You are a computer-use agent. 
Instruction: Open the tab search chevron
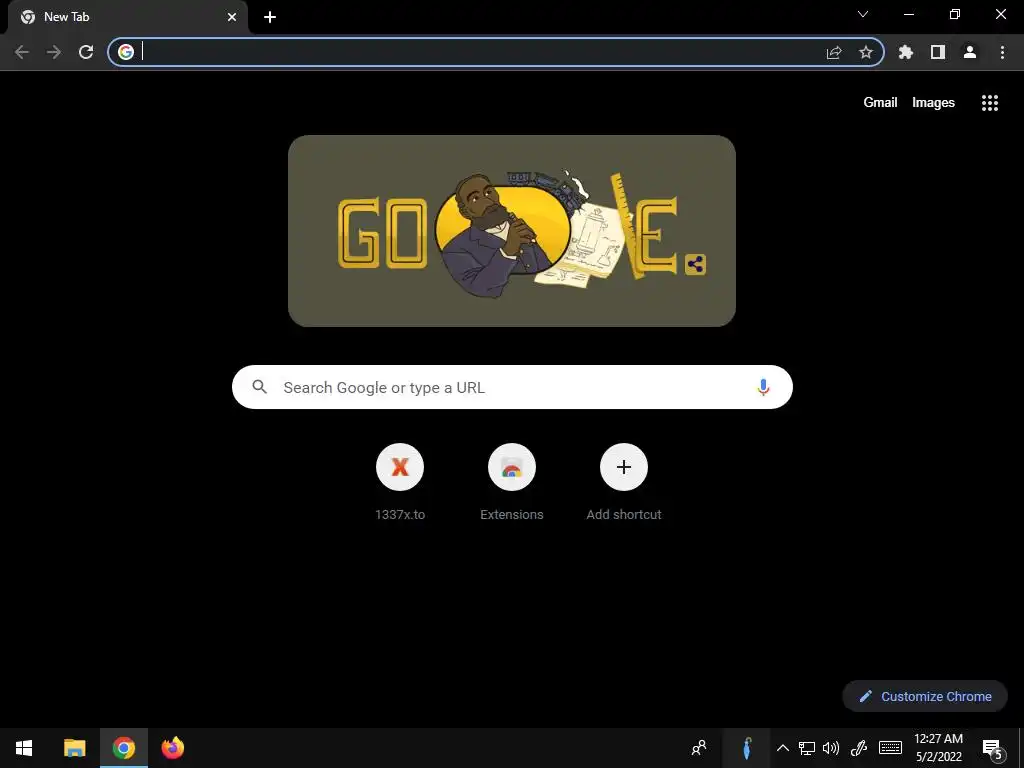point(863,14)
